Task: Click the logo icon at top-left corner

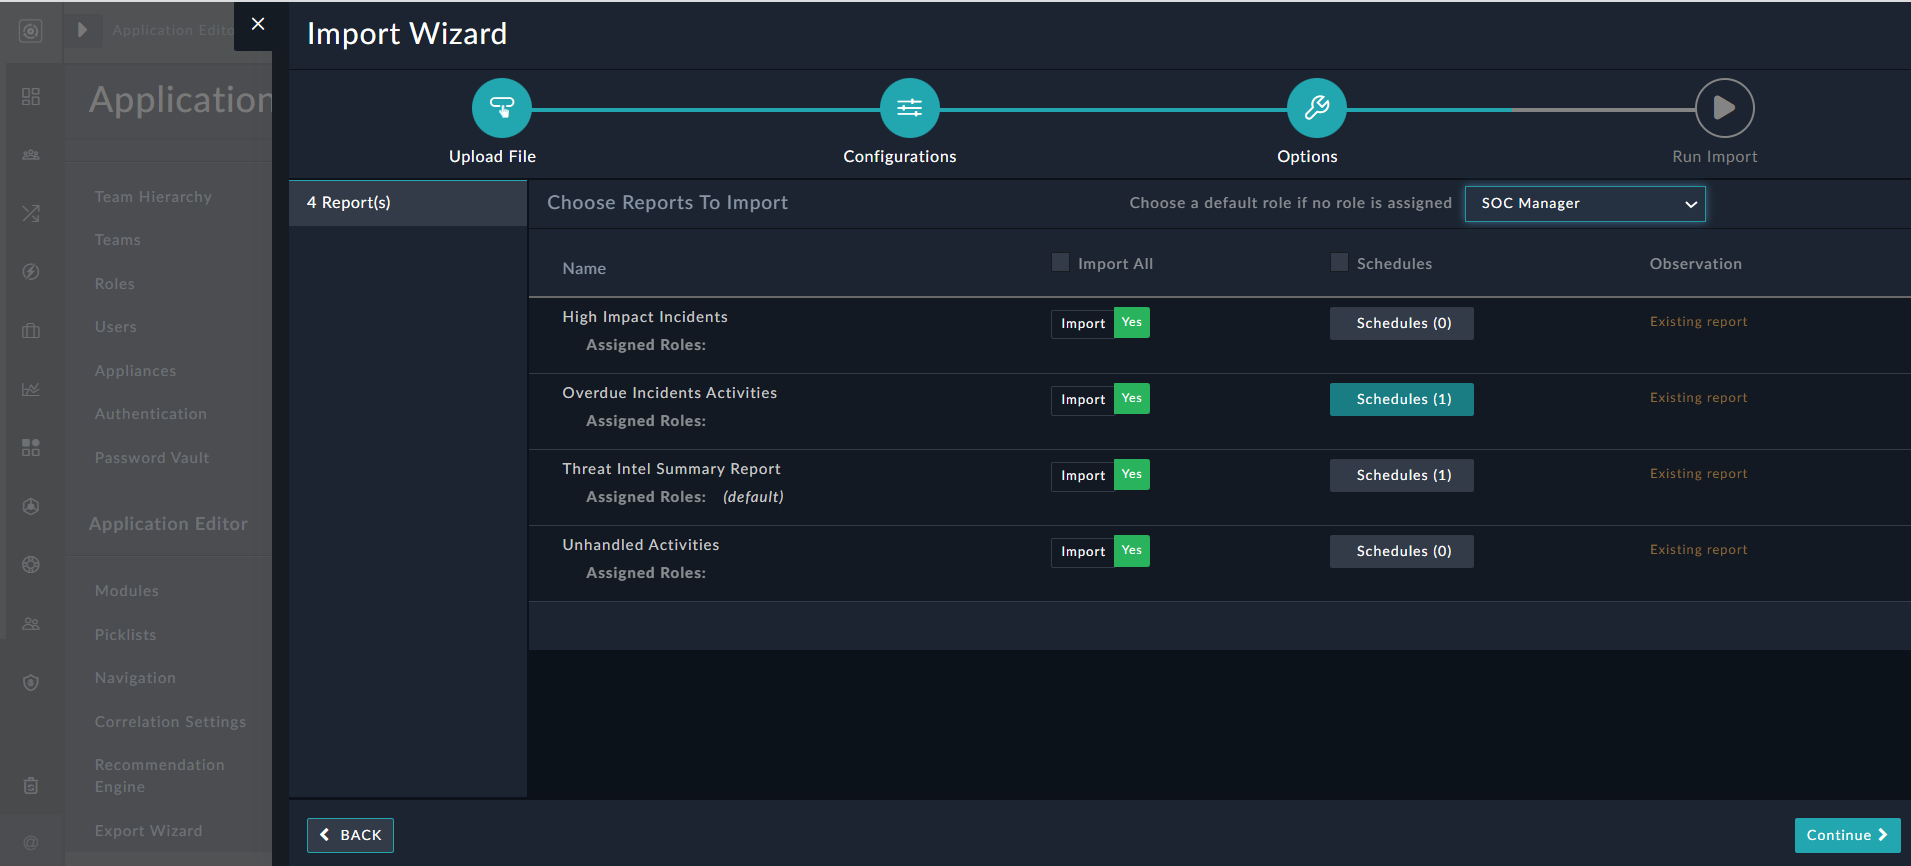Action: [x=31, y=31]
